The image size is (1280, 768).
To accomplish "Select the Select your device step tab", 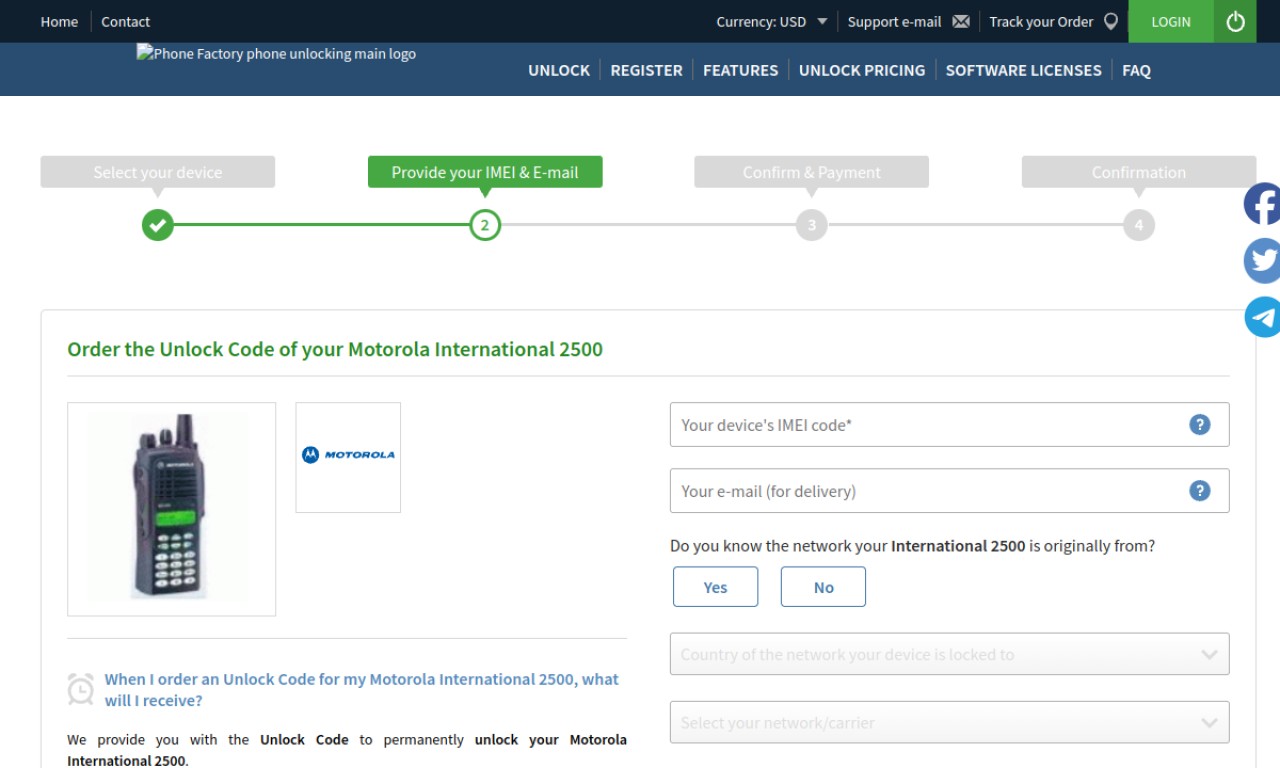I will (x=158, y=172).
